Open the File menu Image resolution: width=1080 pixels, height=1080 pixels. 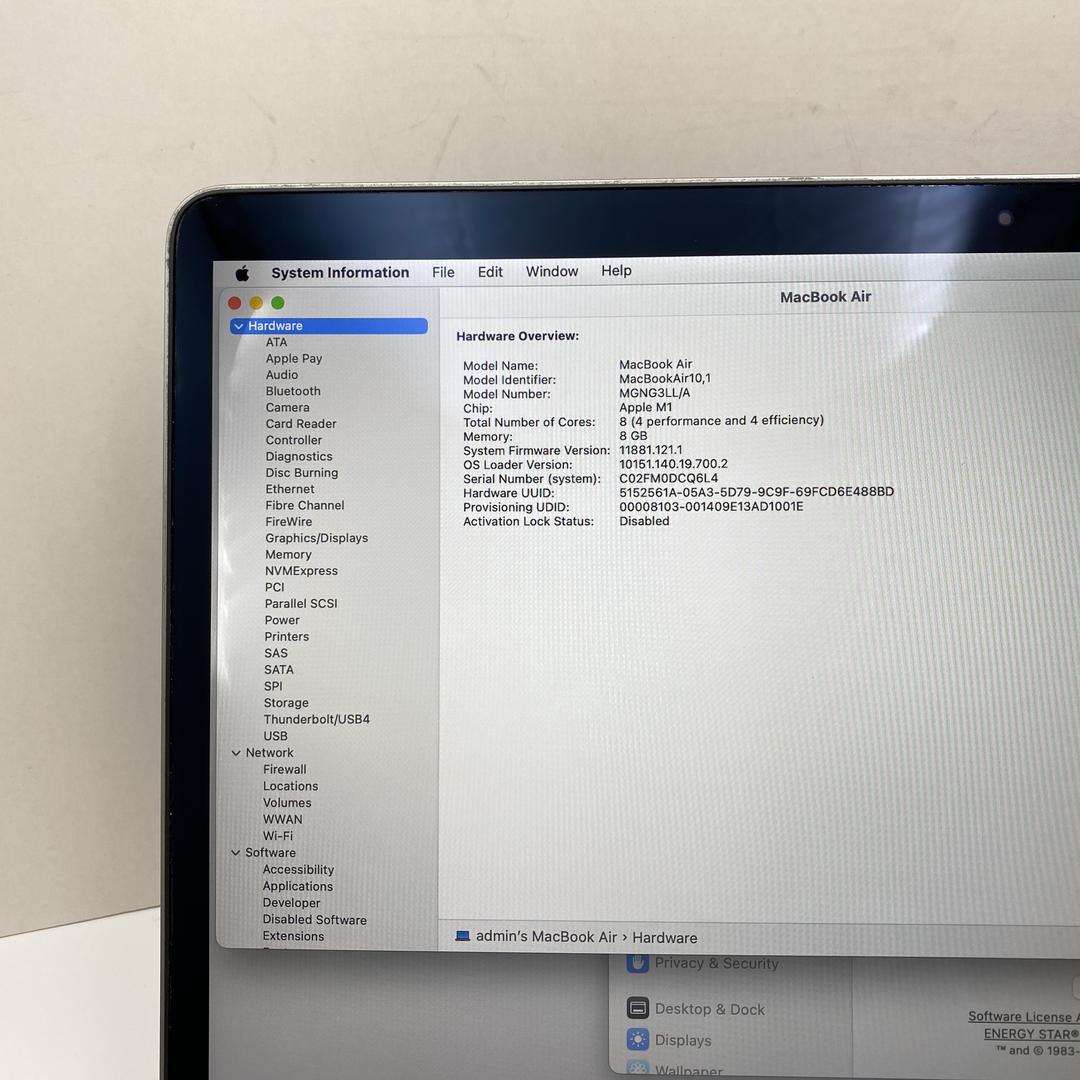pyautogui.click(x=443, y=272)
